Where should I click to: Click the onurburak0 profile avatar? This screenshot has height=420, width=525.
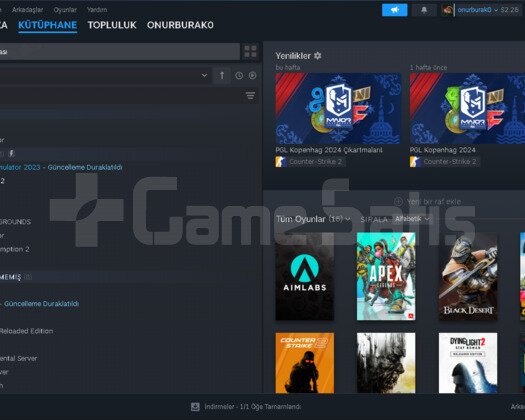pos(448,10)
